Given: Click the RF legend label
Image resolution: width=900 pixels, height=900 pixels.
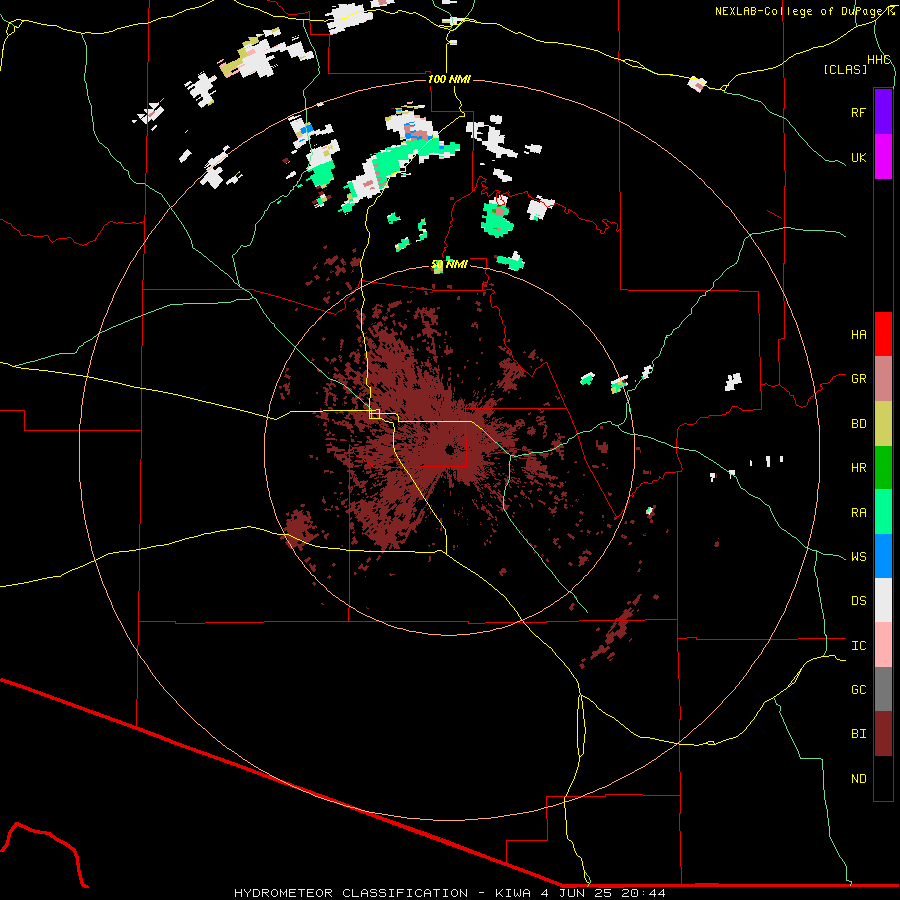Looking at the screenshot, I should point(858,112).
